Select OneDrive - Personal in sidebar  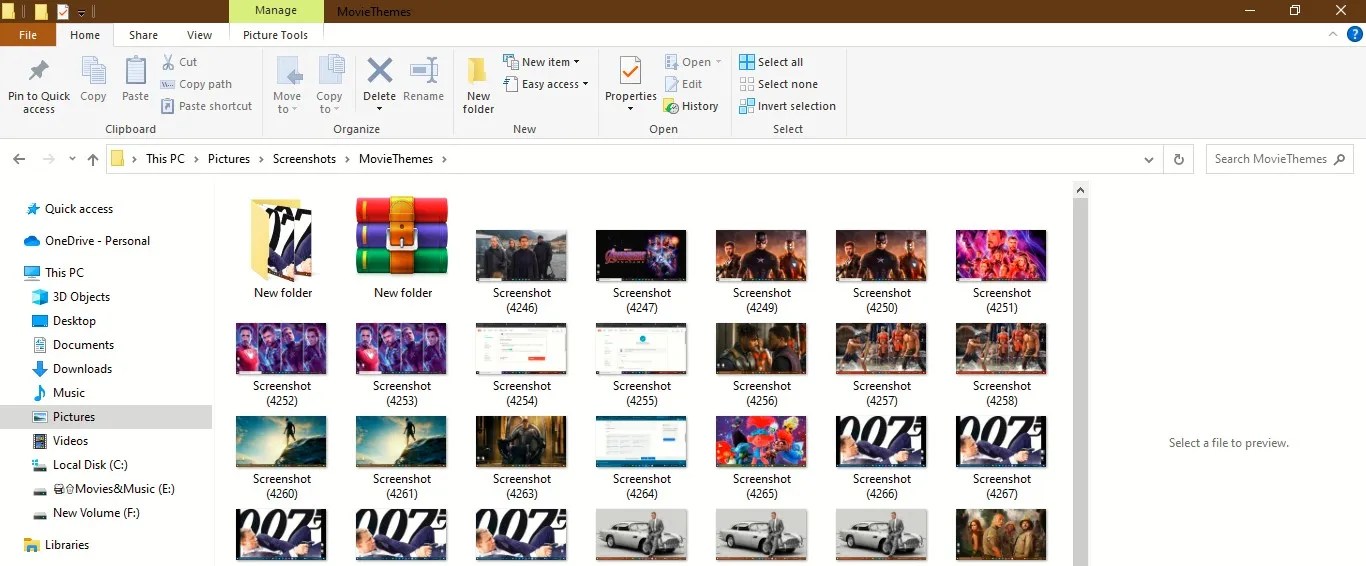tap(97, 241)
